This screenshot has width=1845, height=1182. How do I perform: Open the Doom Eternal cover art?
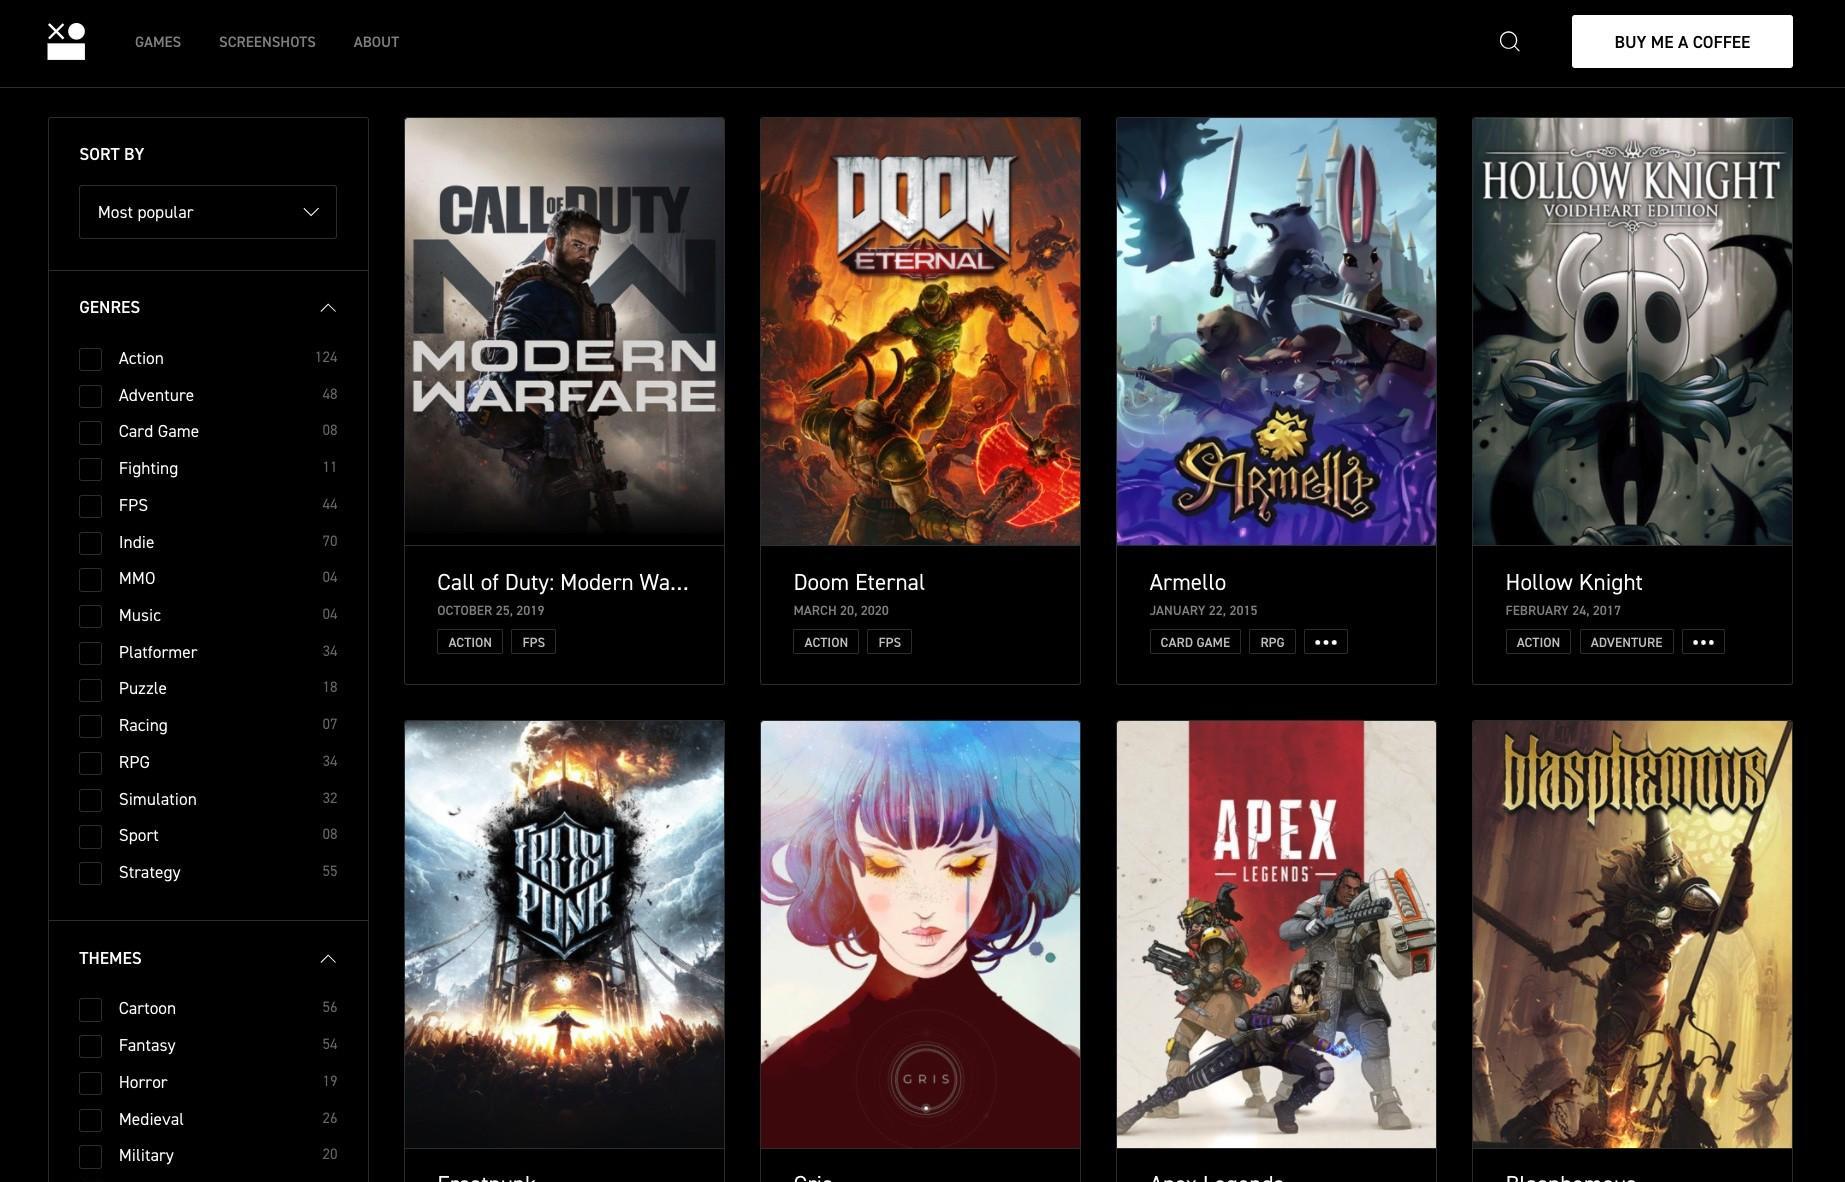pyautogui.click(x=920, y=331)
